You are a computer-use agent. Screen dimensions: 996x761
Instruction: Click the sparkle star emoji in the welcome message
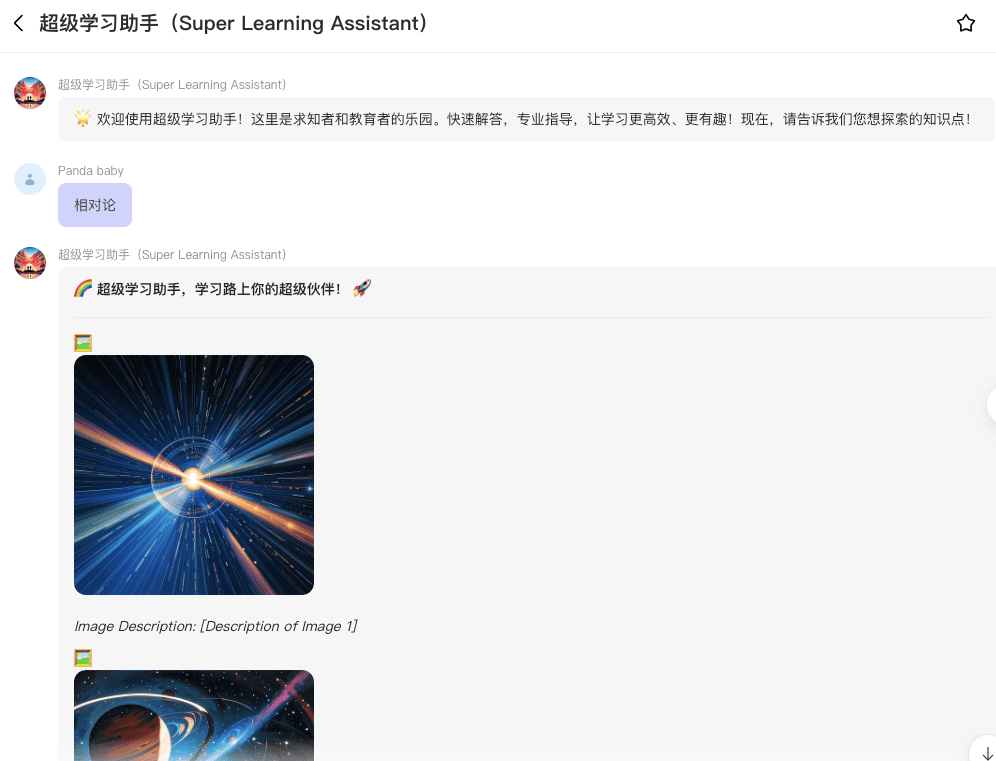coord(83,119)
